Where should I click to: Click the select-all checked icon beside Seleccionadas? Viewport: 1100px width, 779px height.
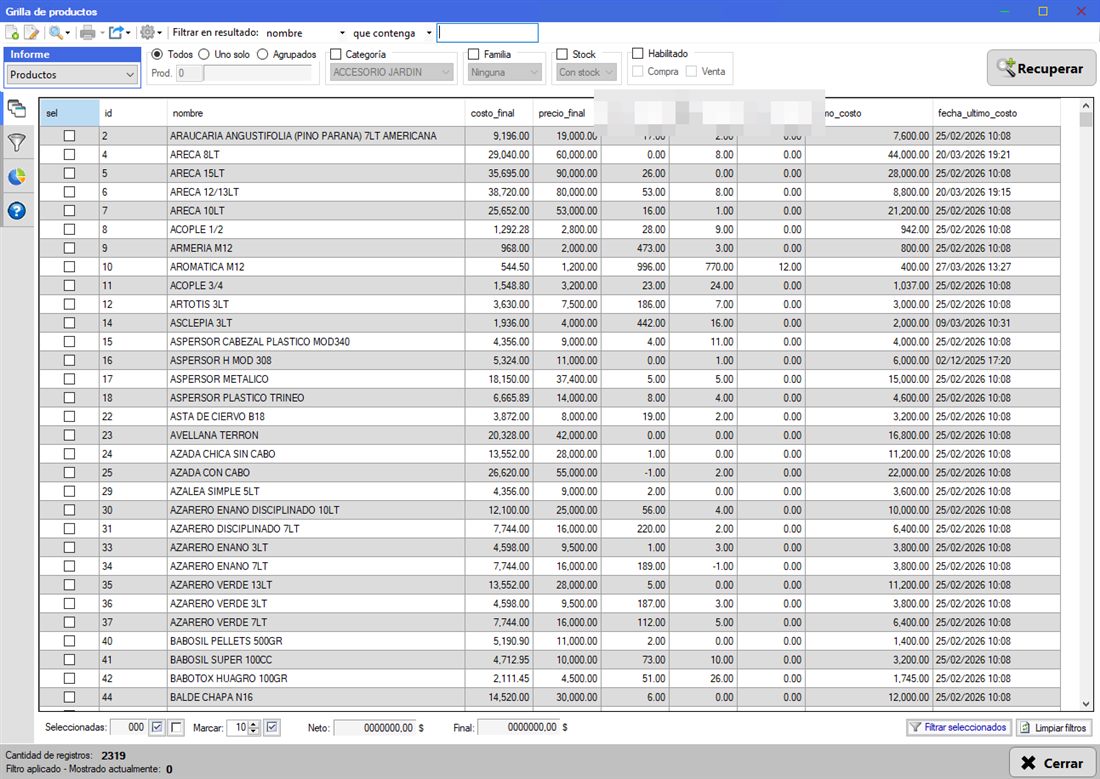pyautogui.click(x=157, y=728)
